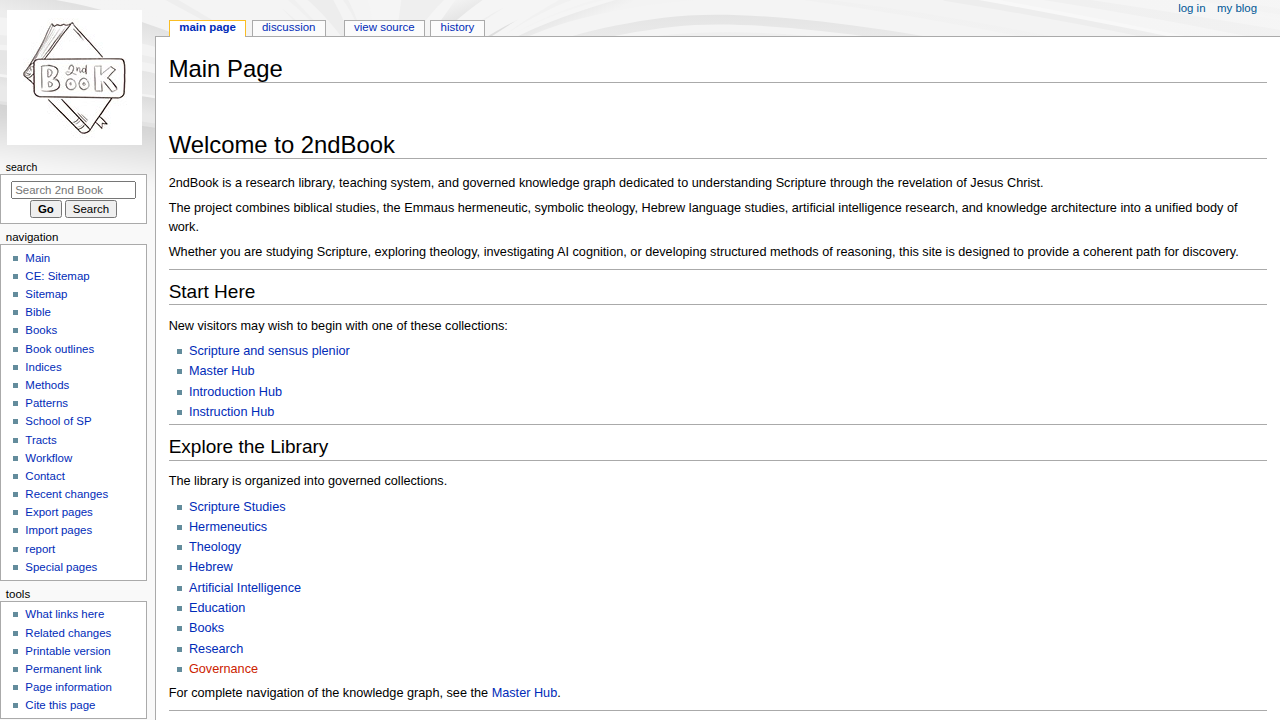Open Scripture and sensus plenior link
1280x720 pixels.
click(x=269, y=351)
